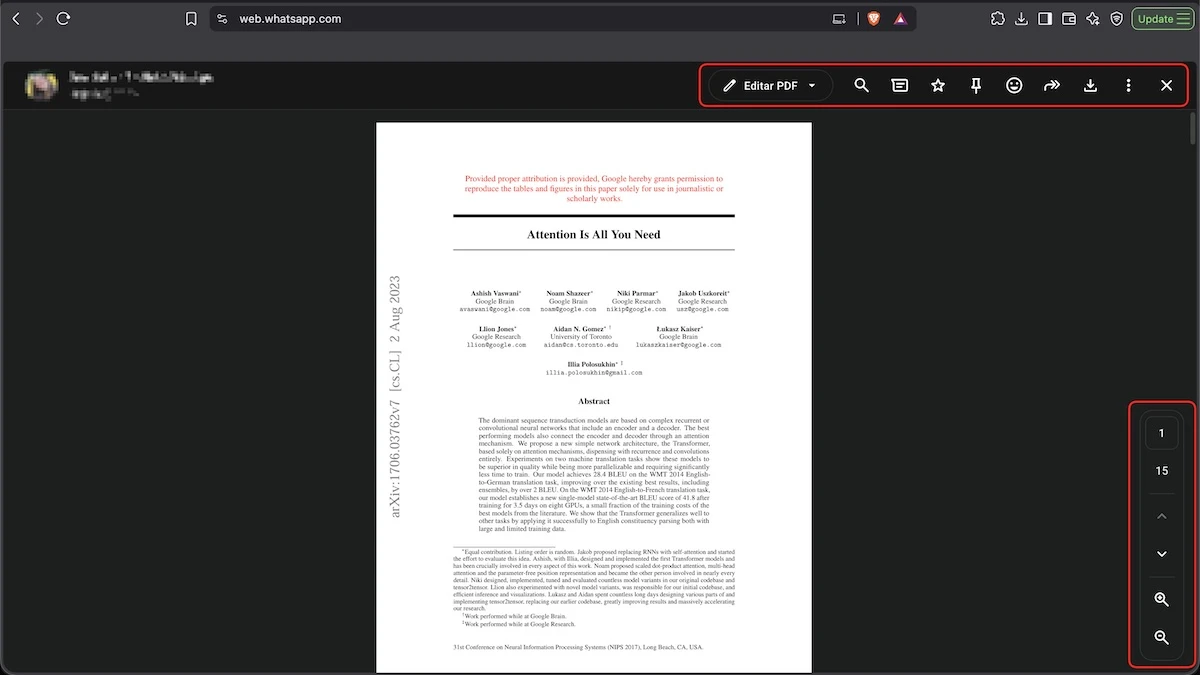Click the green Update button

1156,19
